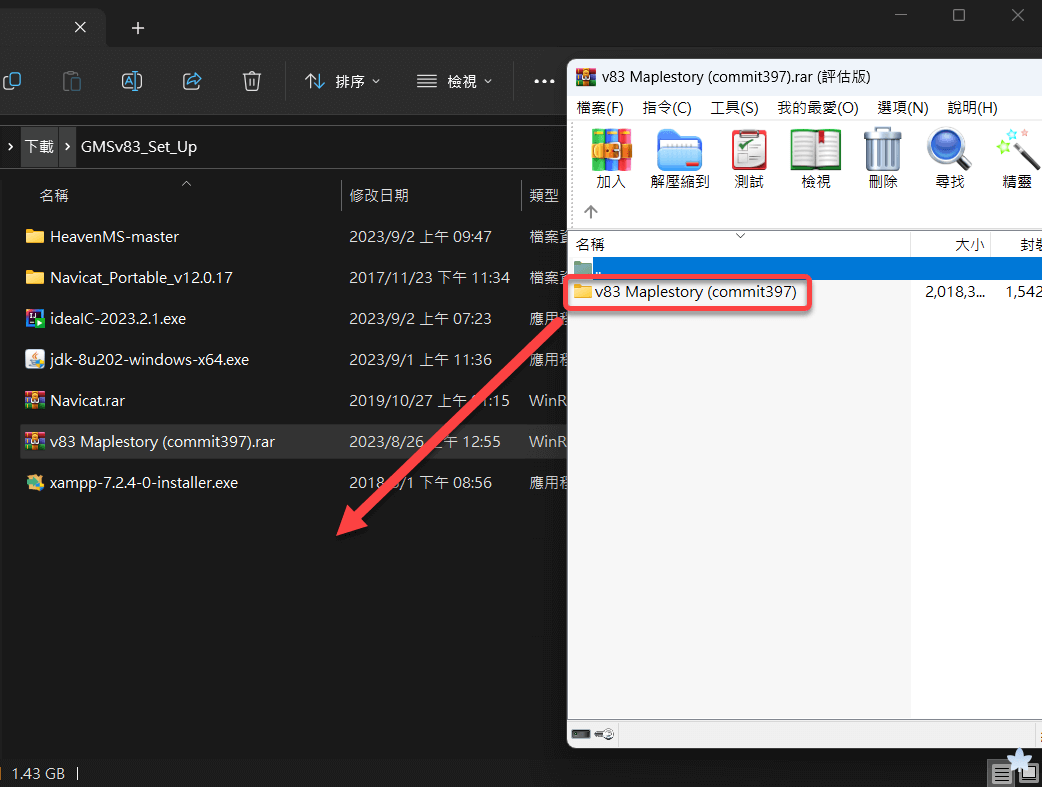Sort by 大小 column in WinRAR
The width and height of the screenshot is (1042, 787).
969,245
